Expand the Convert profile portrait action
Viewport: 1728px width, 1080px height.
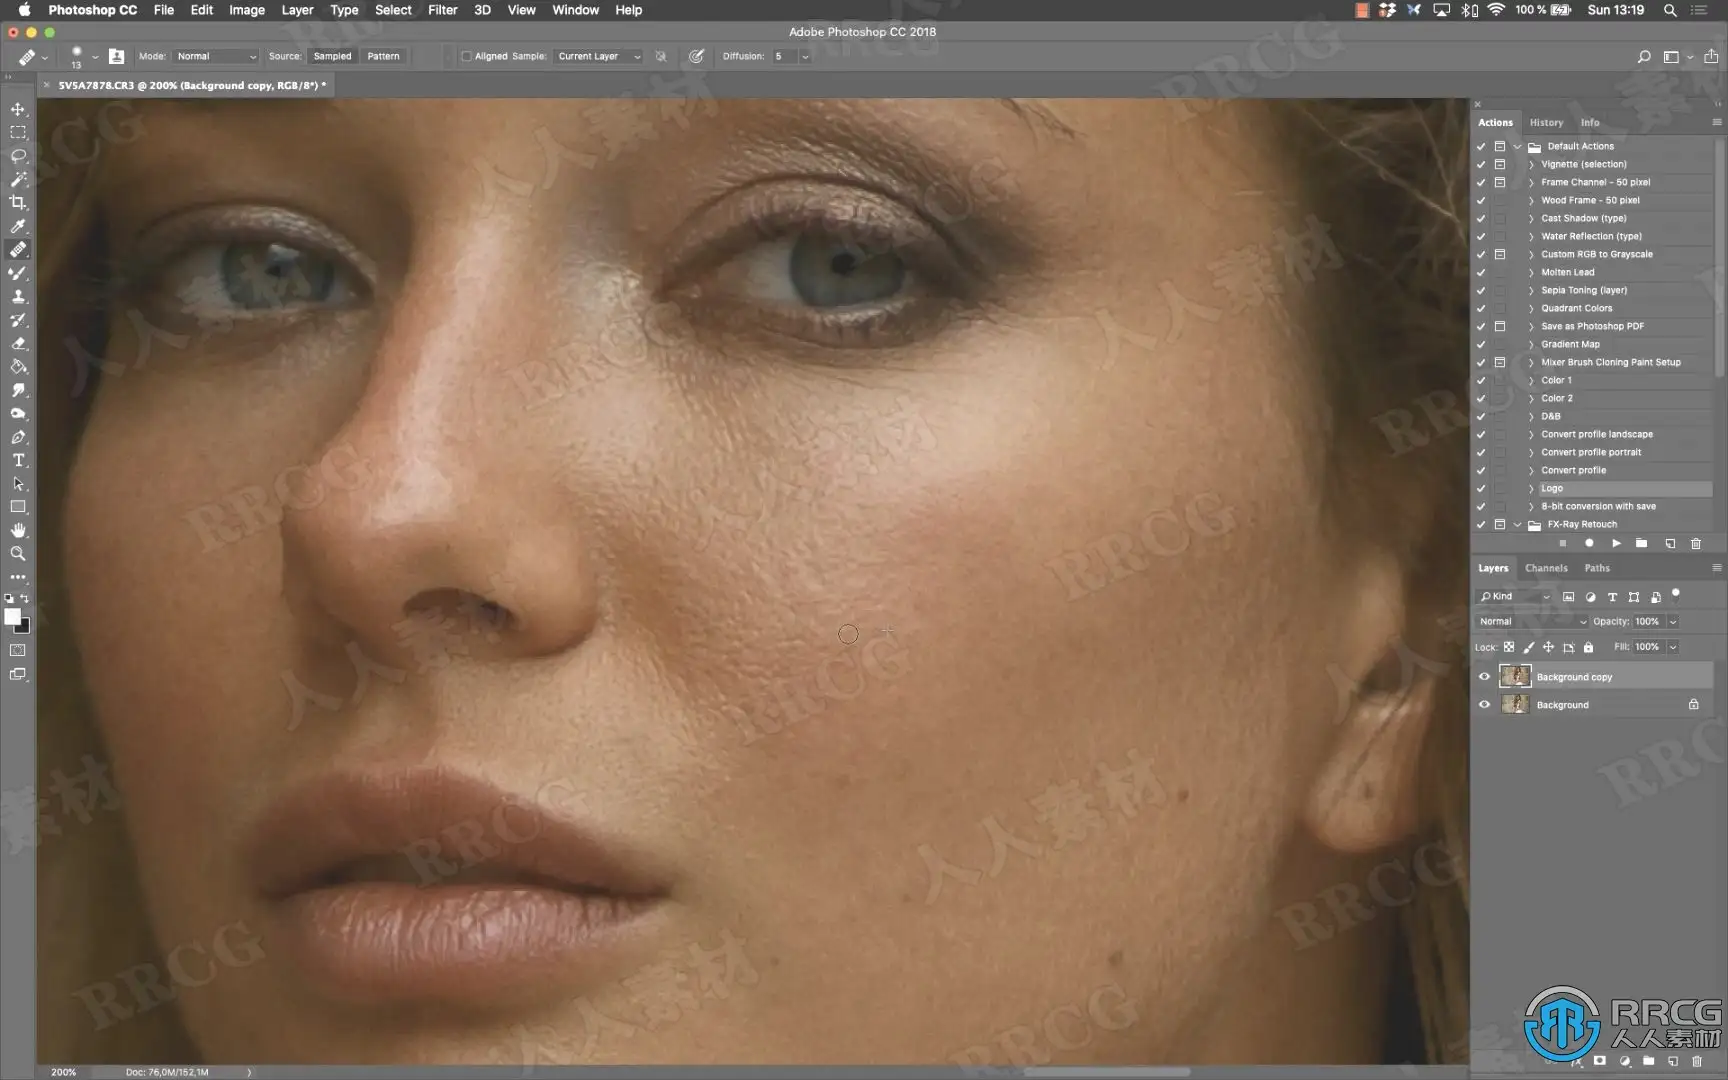1531,452
